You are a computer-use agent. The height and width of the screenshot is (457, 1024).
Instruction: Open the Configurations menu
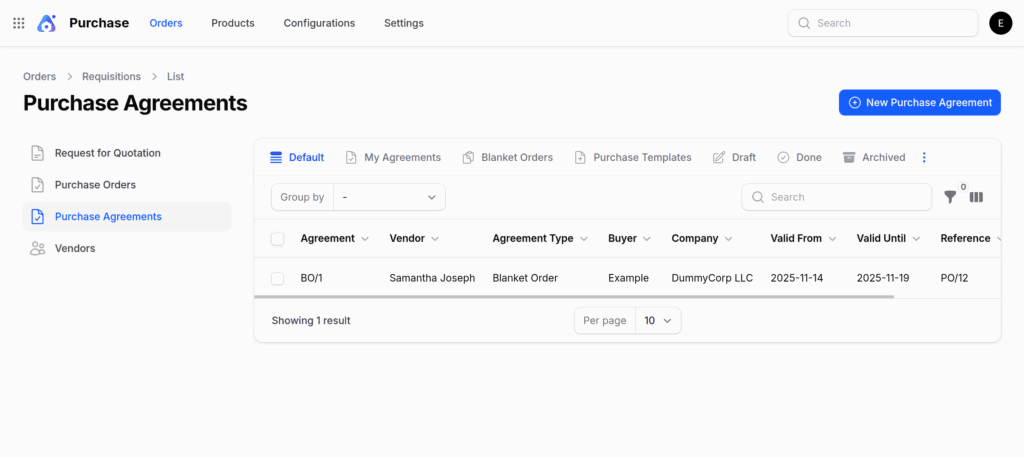point(319,23)
